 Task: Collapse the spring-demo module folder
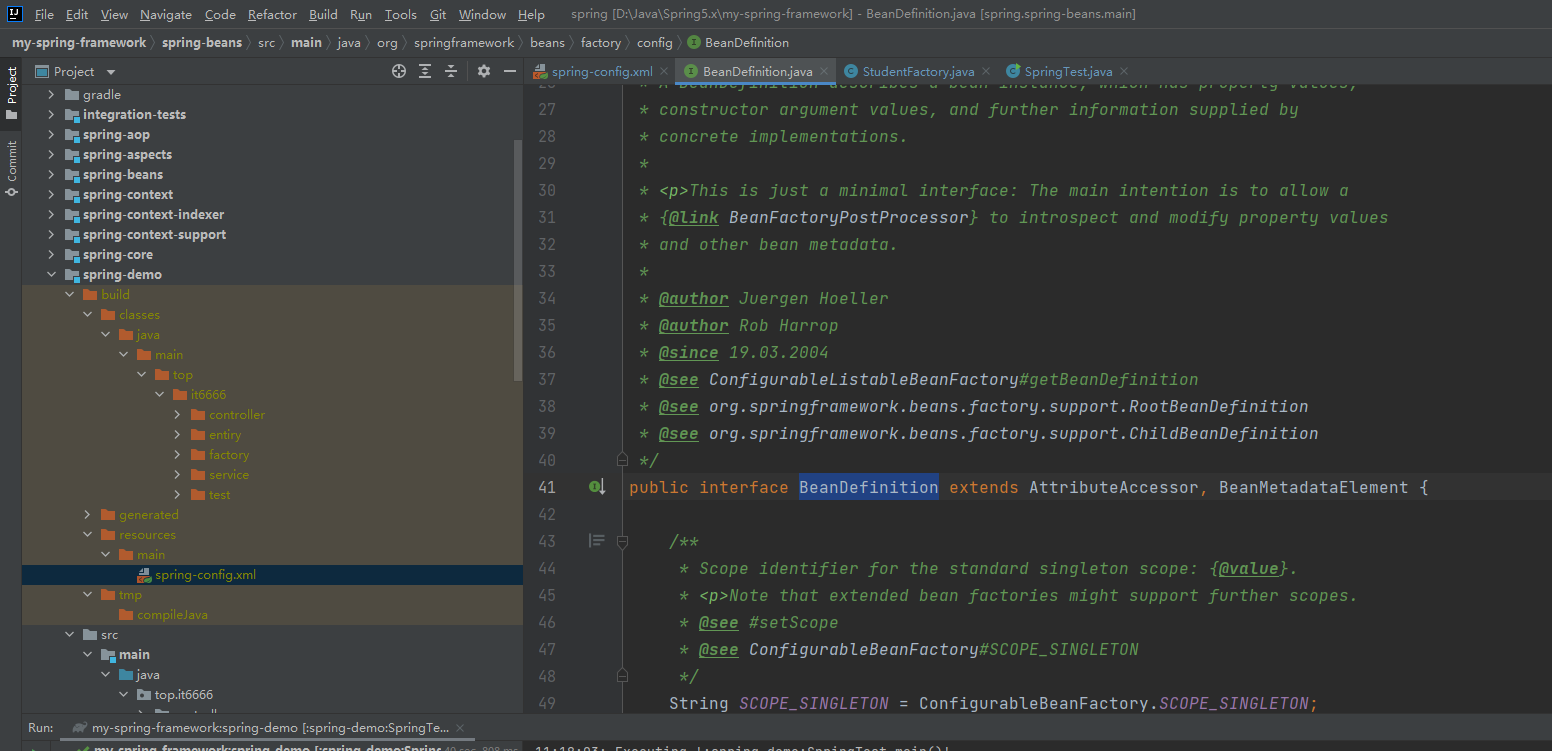point(52,275)
